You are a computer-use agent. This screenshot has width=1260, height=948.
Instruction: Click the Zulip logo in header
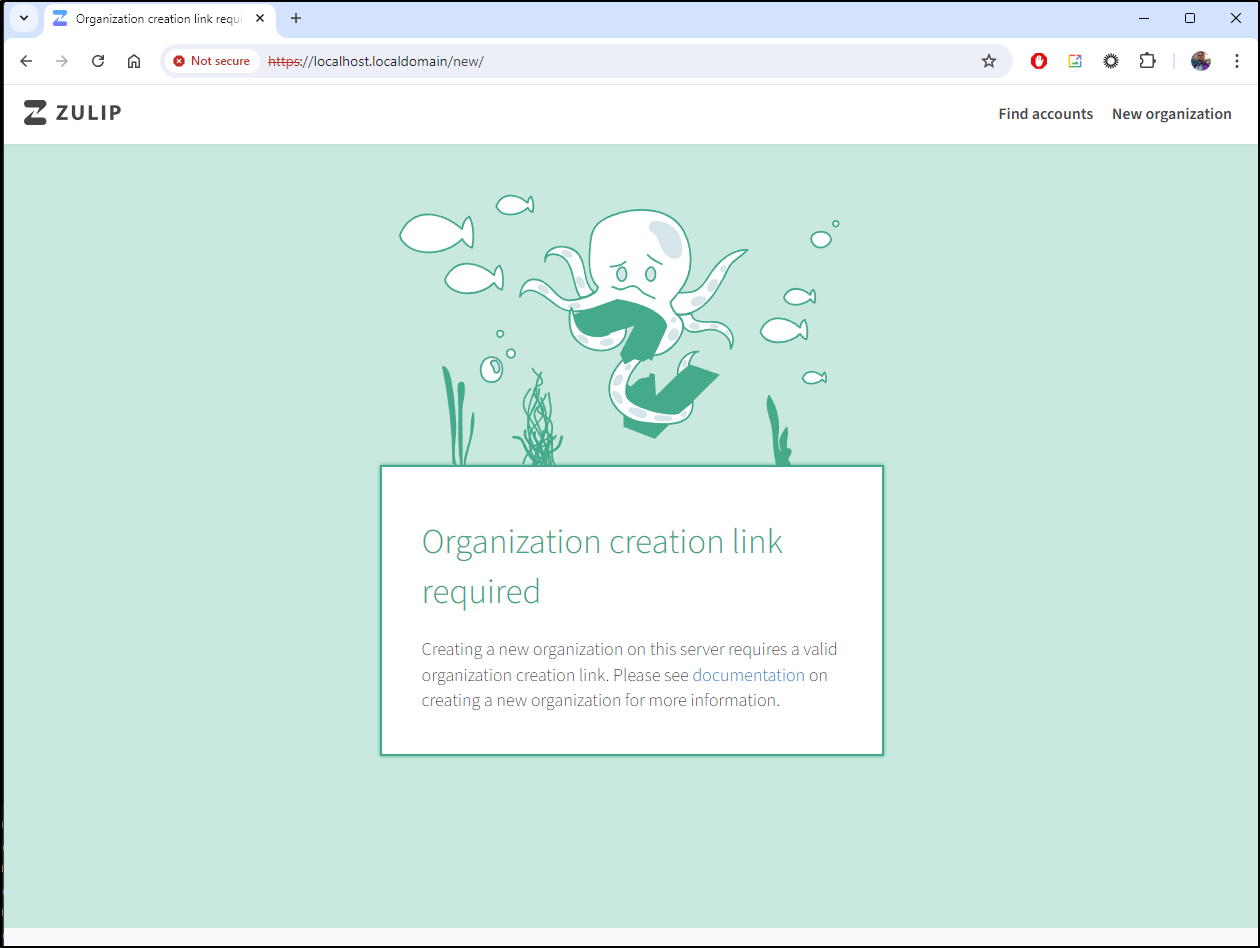72,113
